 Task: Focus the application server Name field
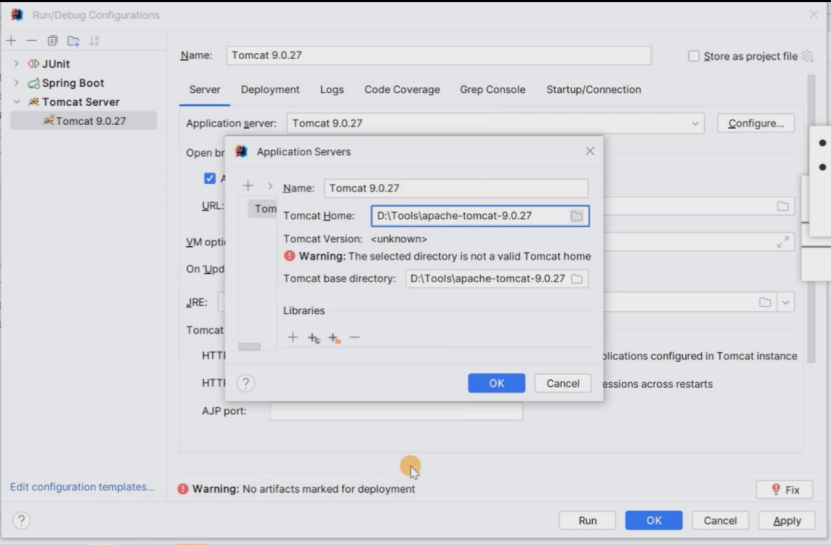click(456, 188)
